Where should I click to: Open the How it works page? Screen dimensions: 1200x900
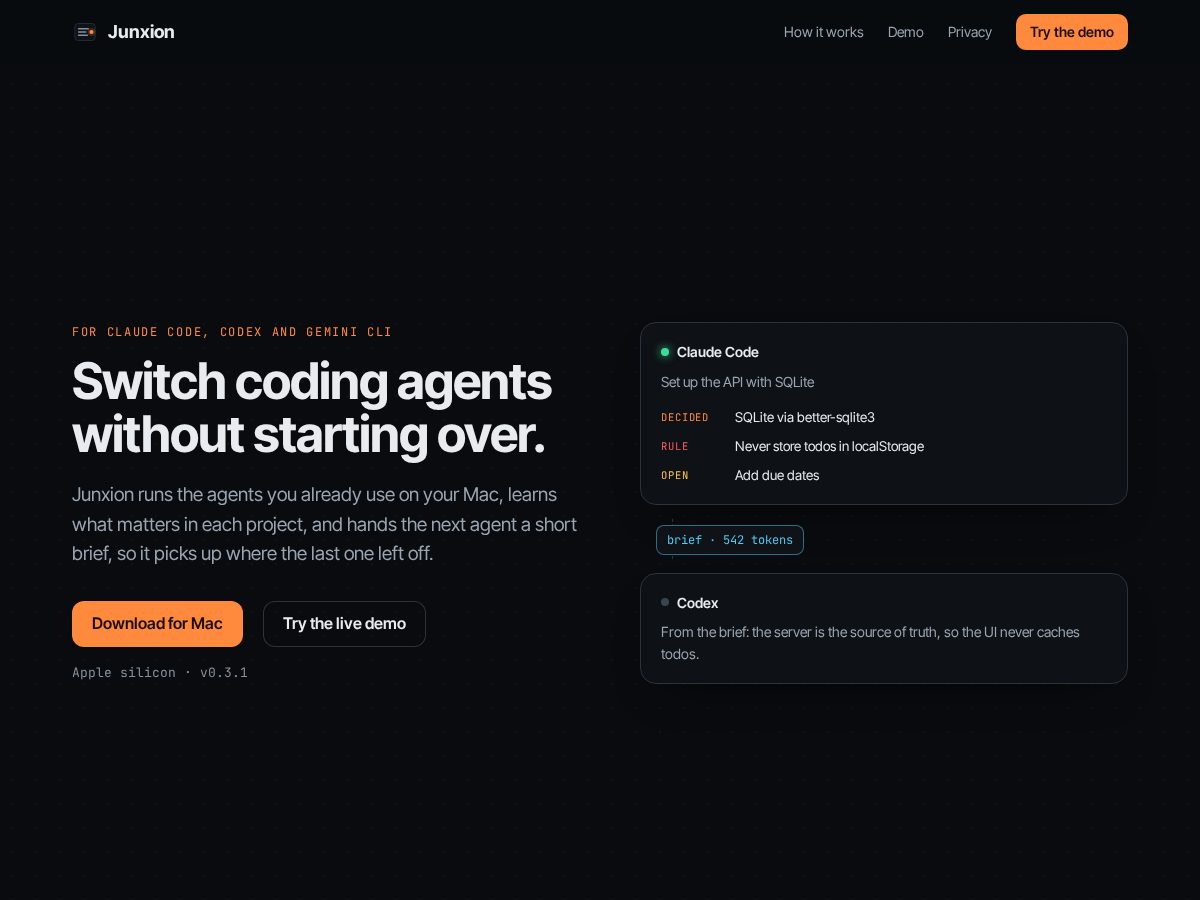pyautogui.click(x=823, y=32)
